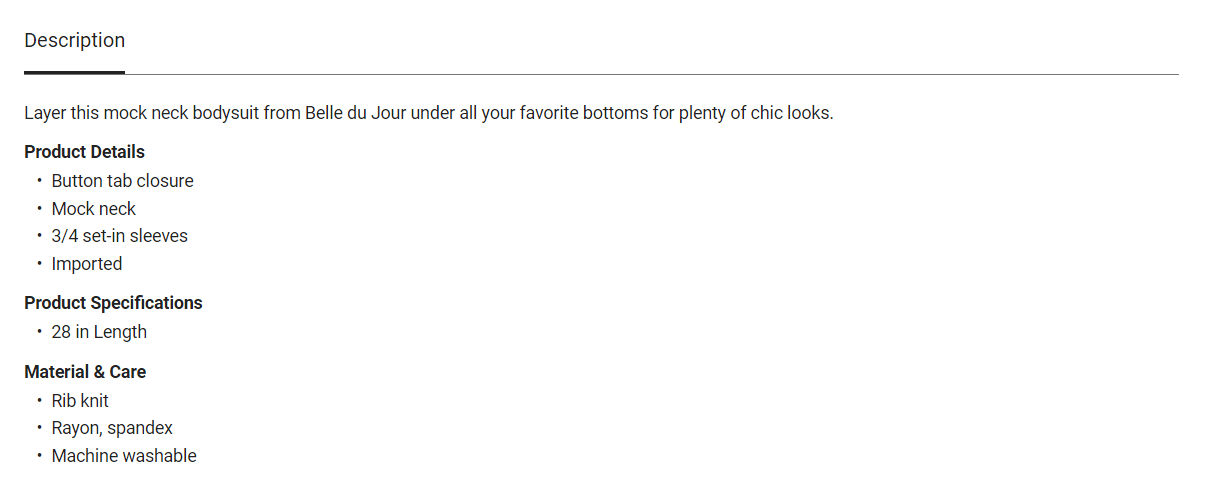
Task: Click the "Rib knit" list item
Action: tap(80, 401)
